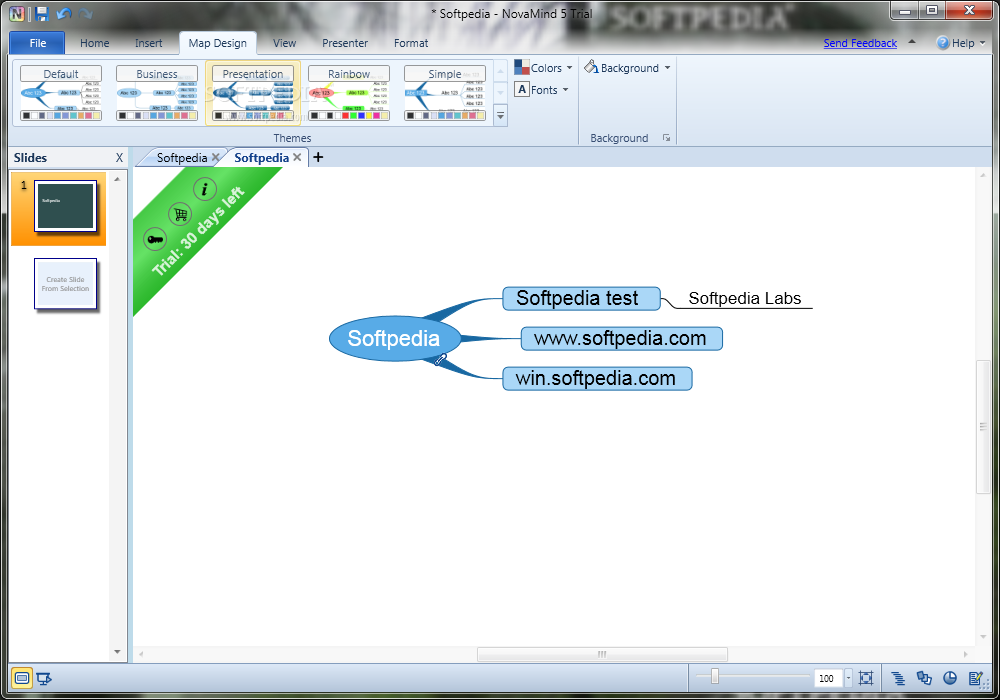Toggle the outline panel icon
This screenshot has width=1000, height=700.
(898, 678)
